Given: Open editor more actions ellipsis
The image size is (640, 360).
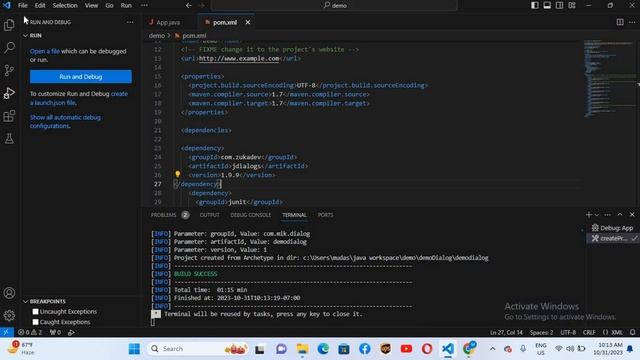Looking at the screenshot, I should click(632, 22).
